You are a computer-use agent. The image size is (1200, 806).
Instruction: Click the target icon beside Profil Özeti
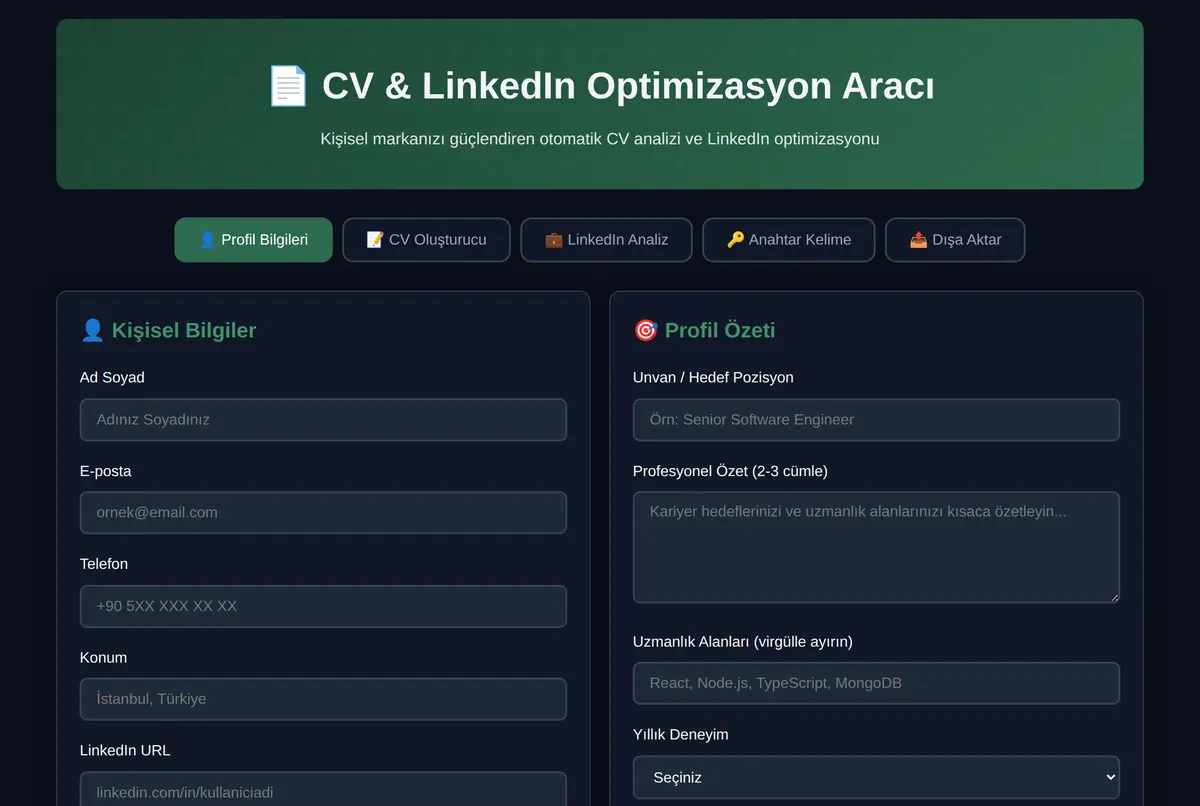645,330
